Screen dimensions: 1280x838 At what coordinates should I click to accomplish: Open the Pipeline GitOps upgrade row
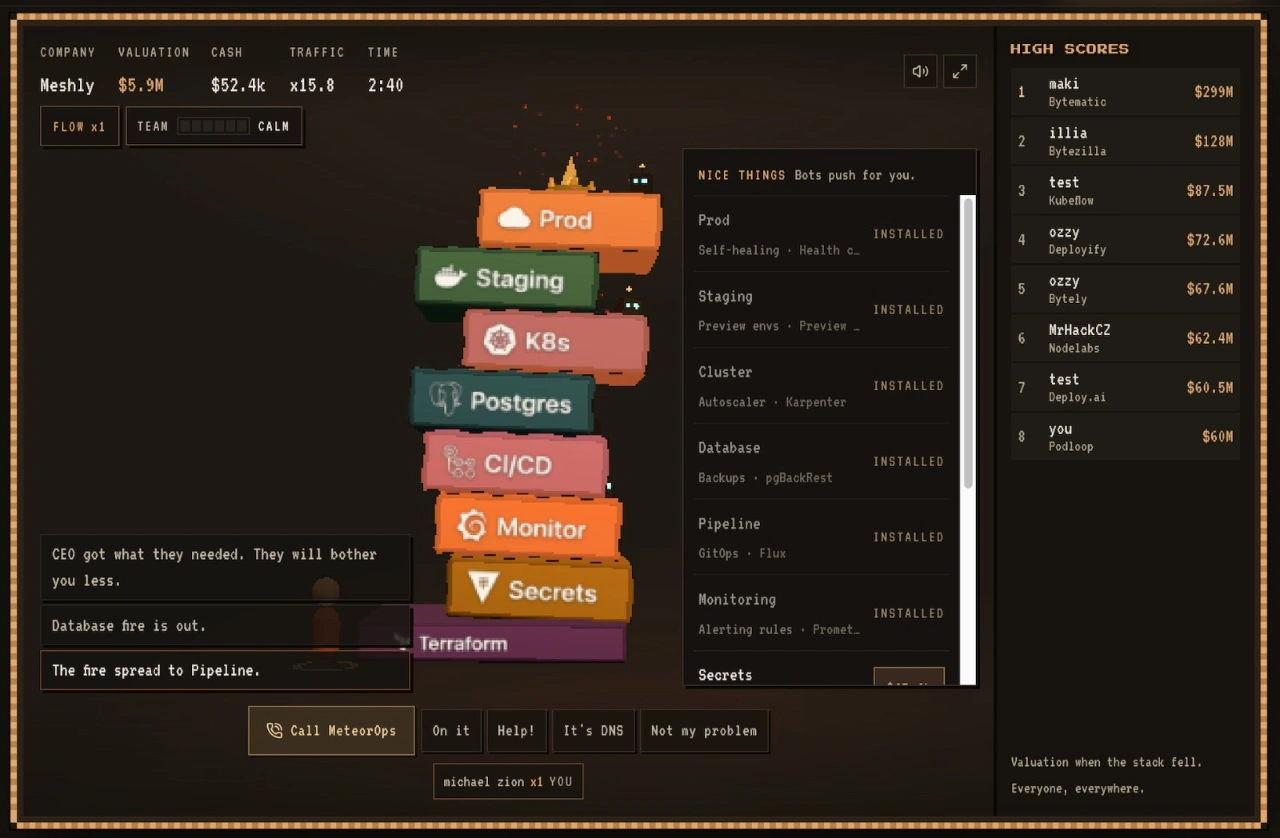821,538
